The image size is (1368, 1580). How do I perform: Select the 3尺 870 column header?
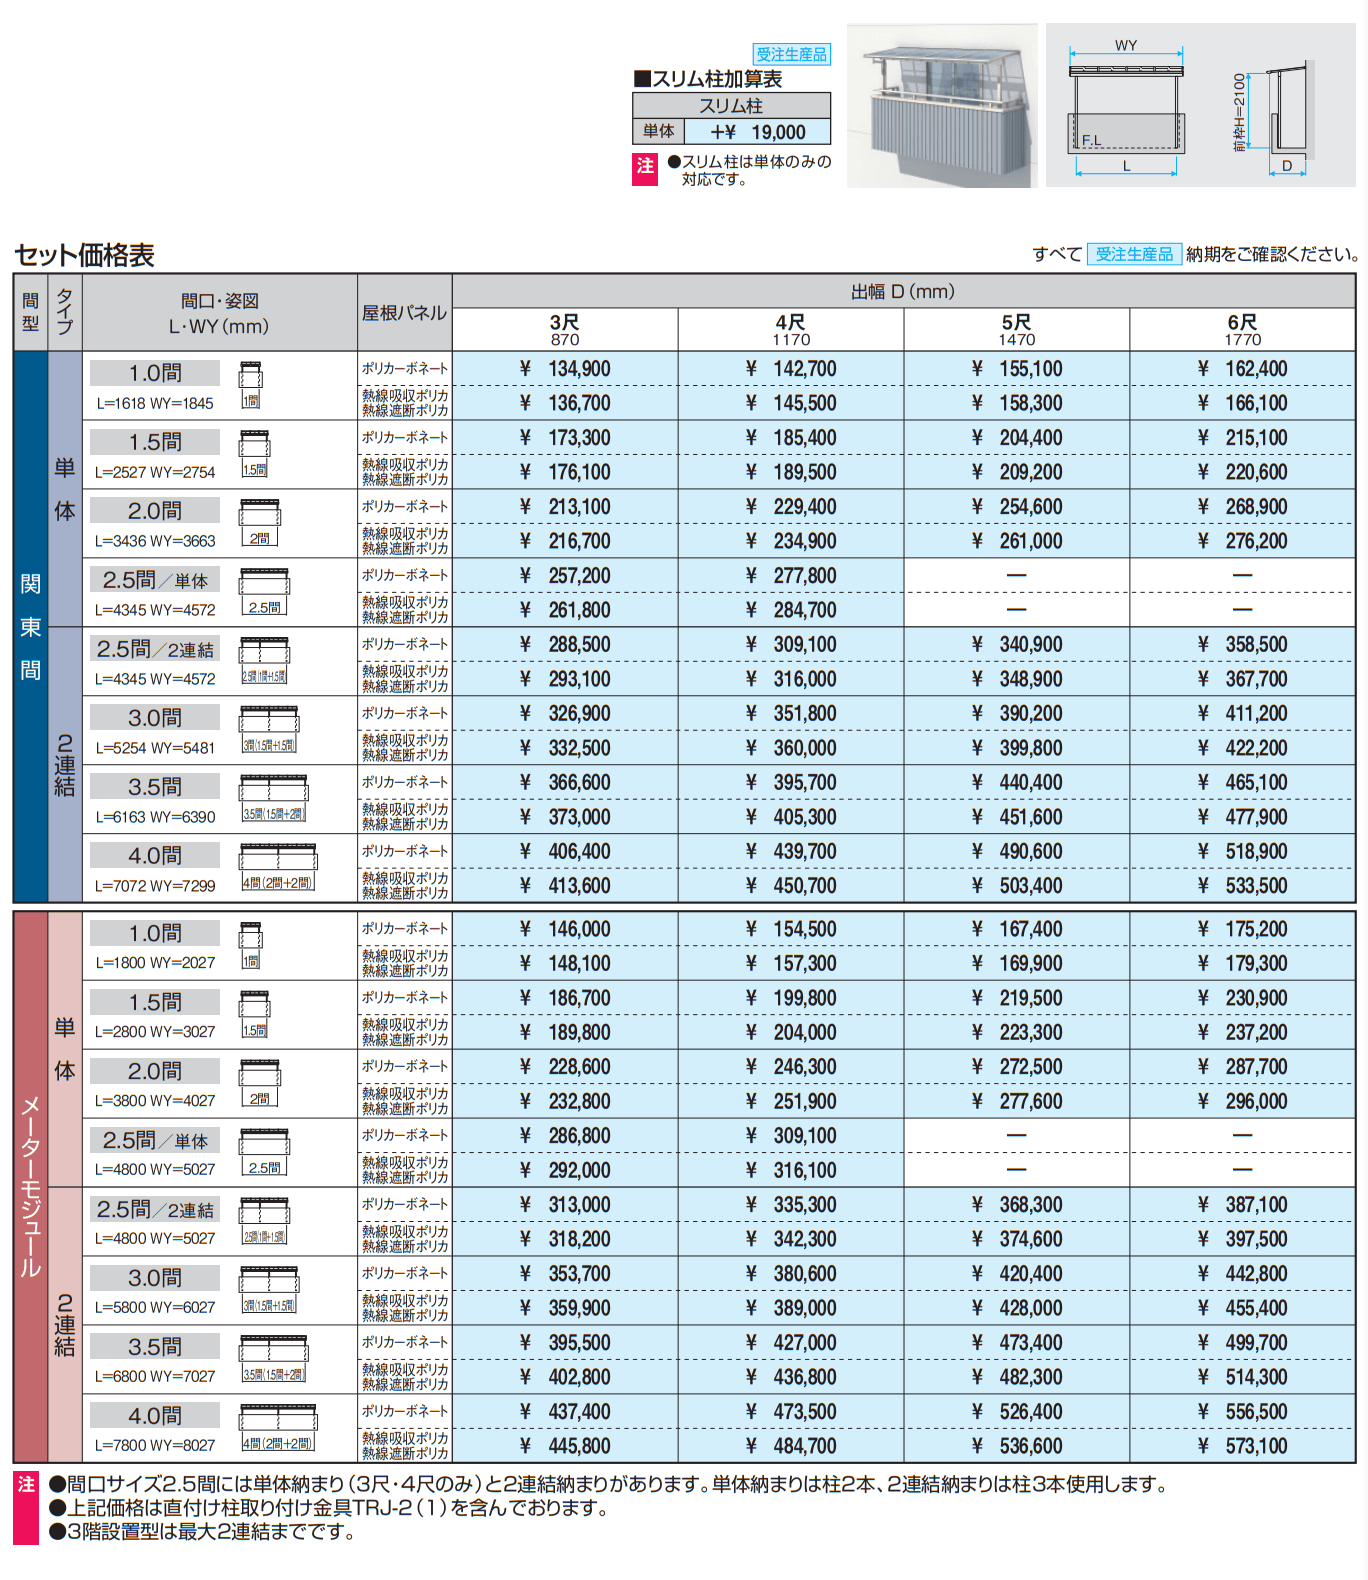[x=565, y=329]
